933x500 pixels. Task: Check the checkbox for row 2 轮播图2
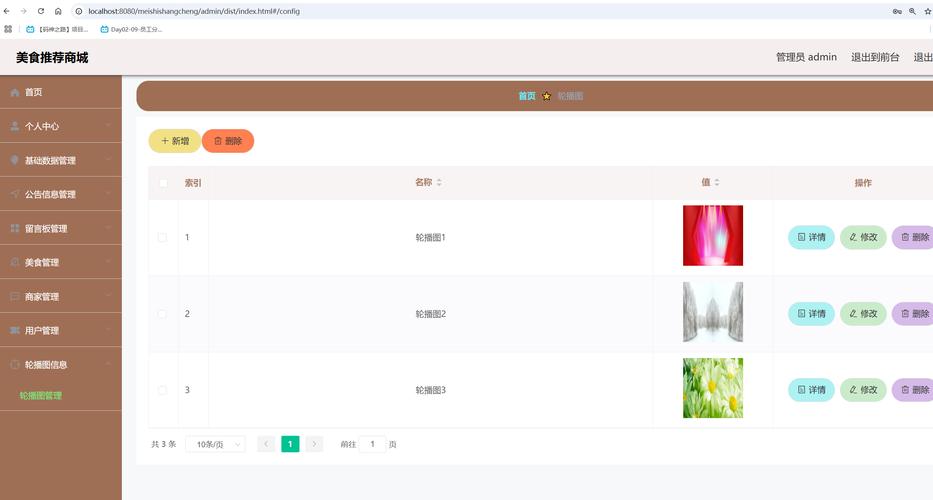click(x=162, y=314)
